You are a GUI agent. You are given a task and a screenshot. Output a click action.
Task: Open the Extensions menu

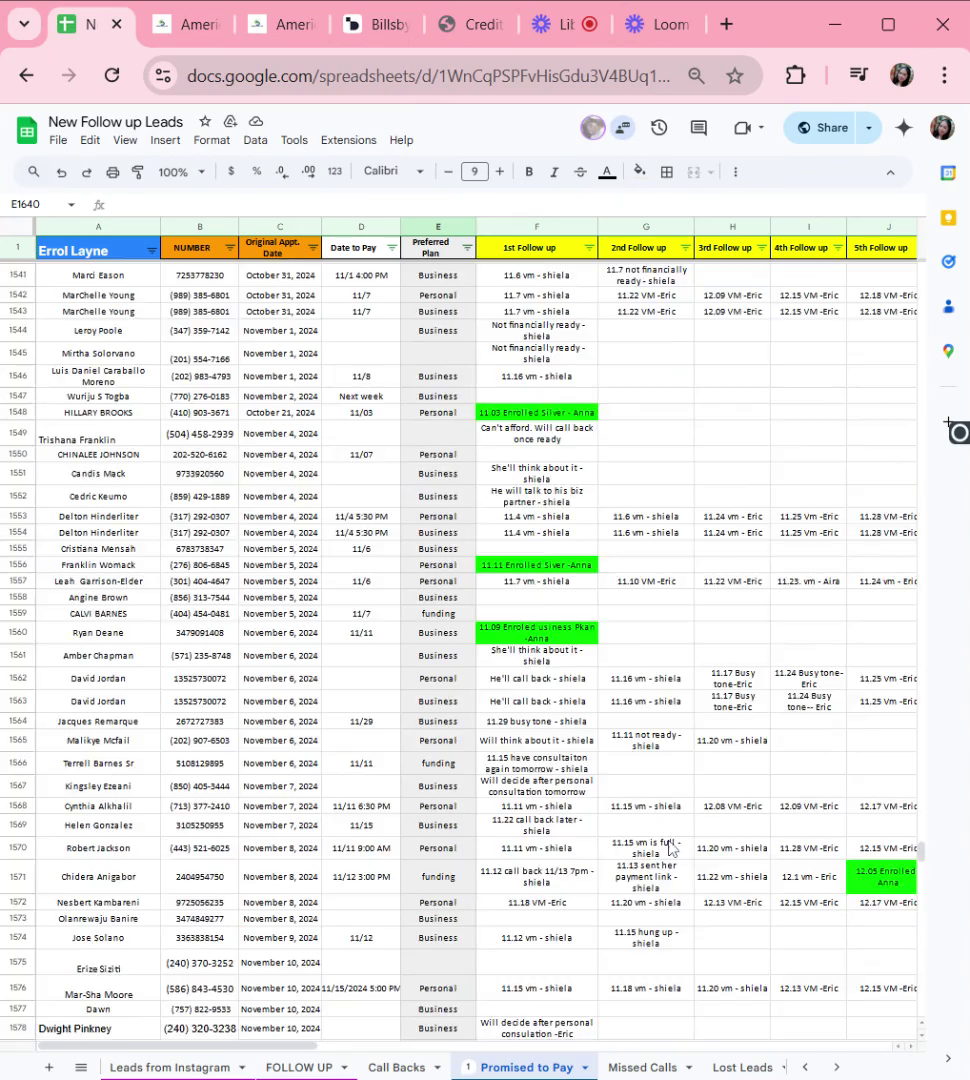[x=349, y=141]
